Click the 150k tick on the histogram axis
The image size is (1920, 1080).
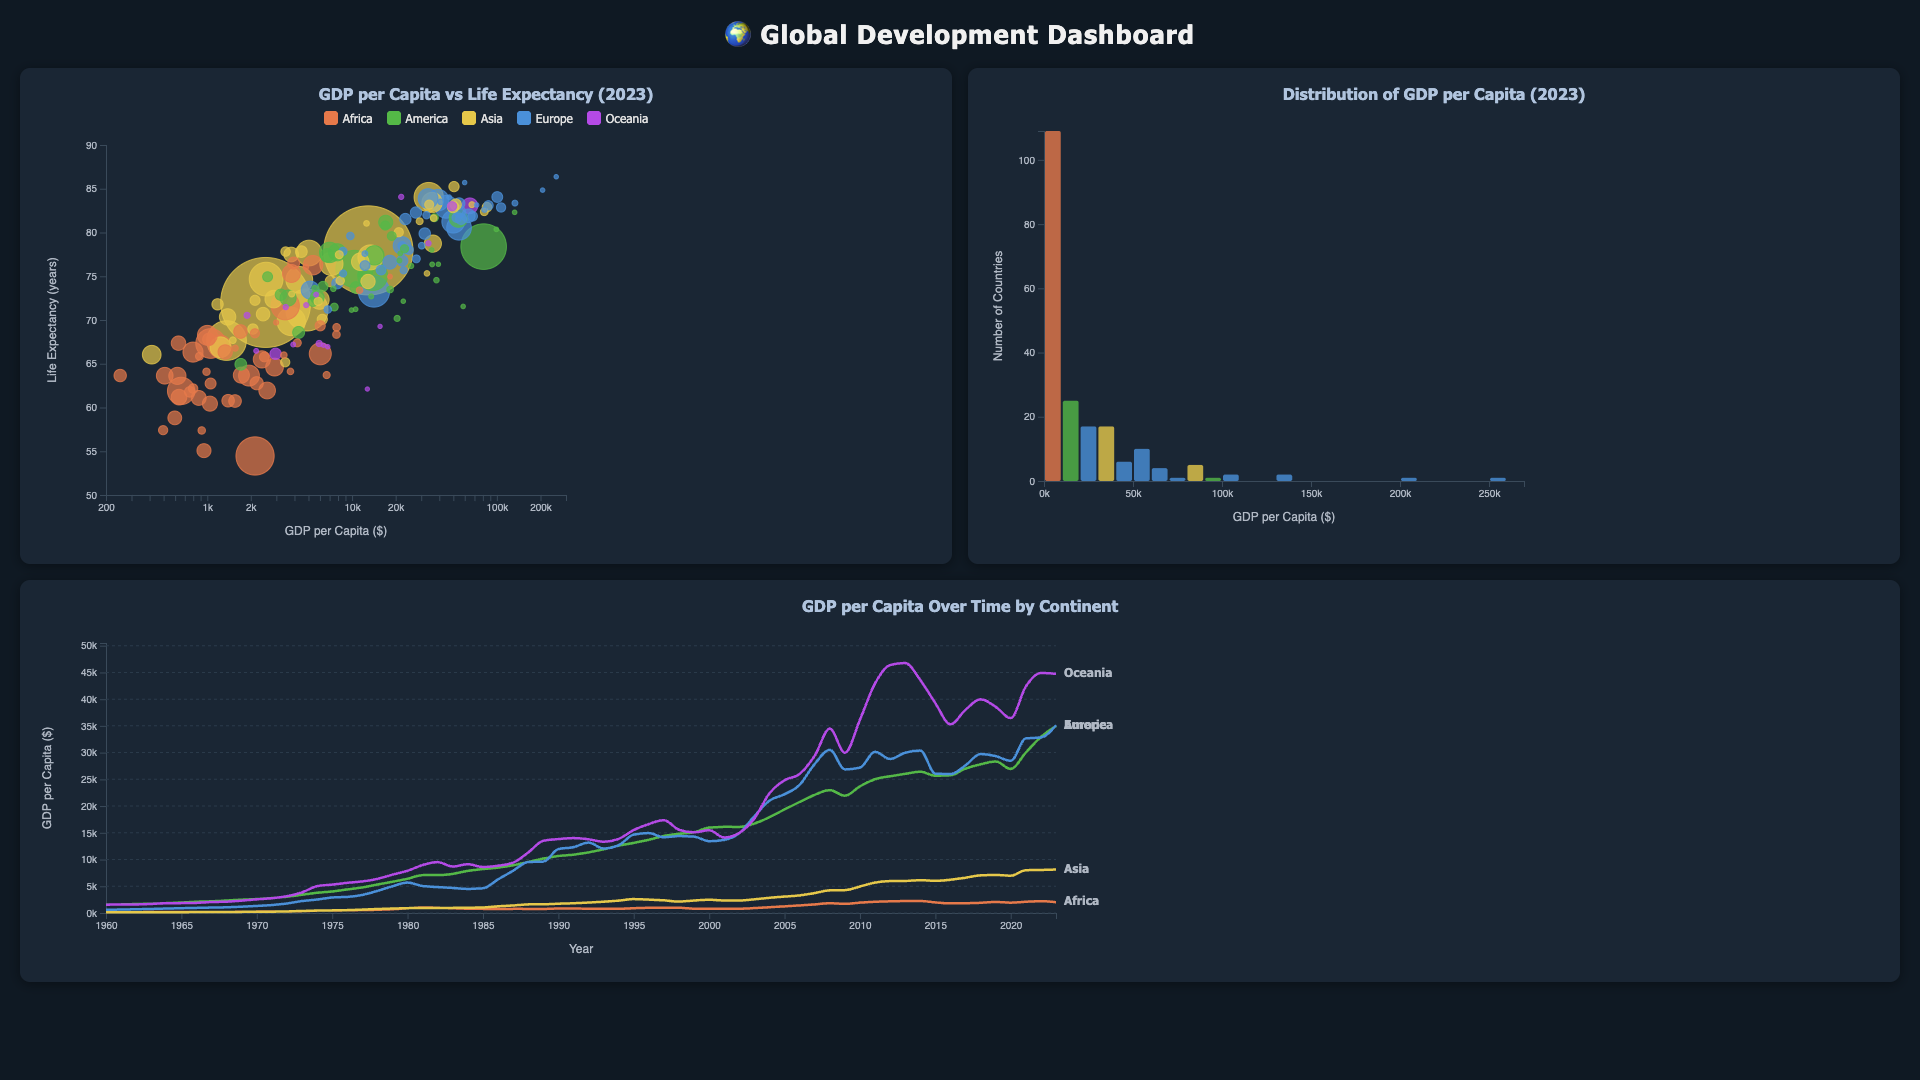(1311, 494)
